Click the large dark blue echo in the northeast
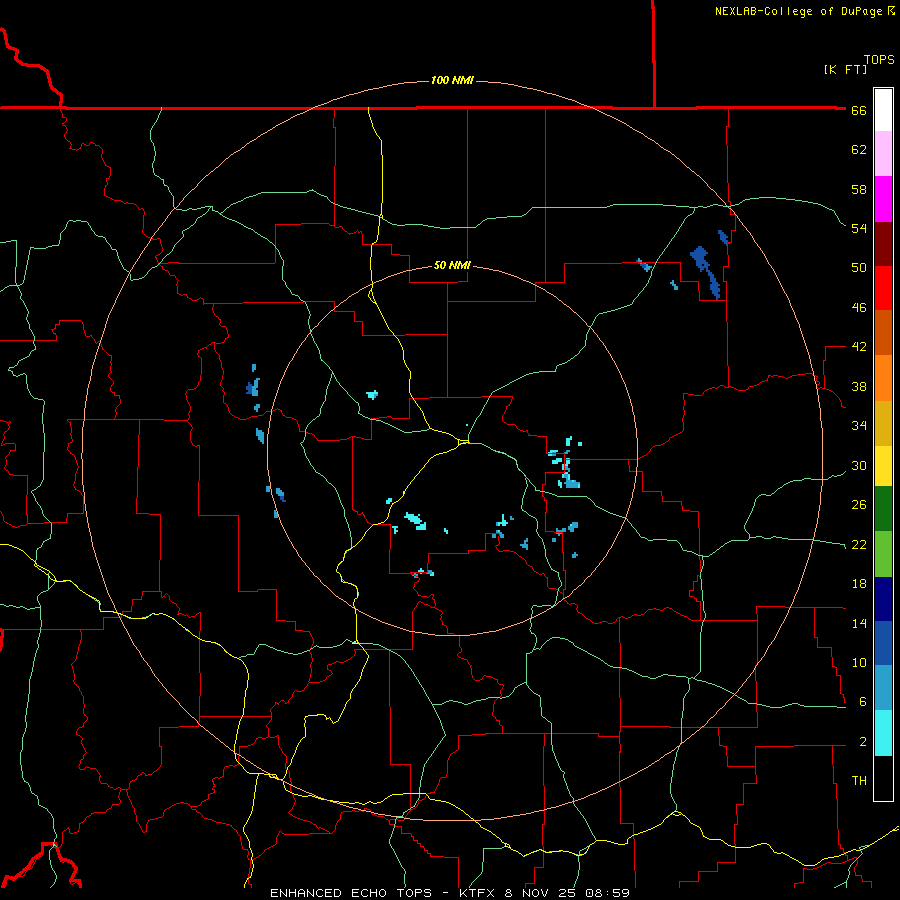The width and height of the screenshot is (900, 900). 705,271
